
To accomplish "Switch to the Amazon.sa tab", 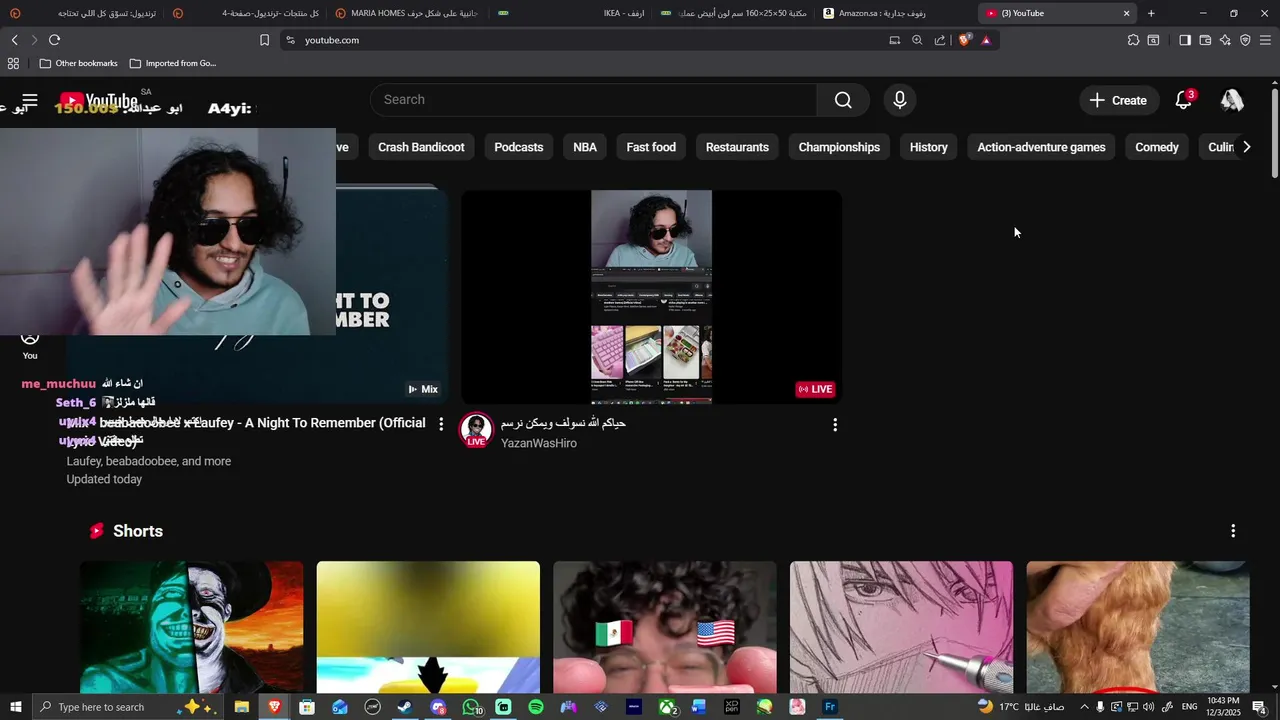I will pos(895,13).
